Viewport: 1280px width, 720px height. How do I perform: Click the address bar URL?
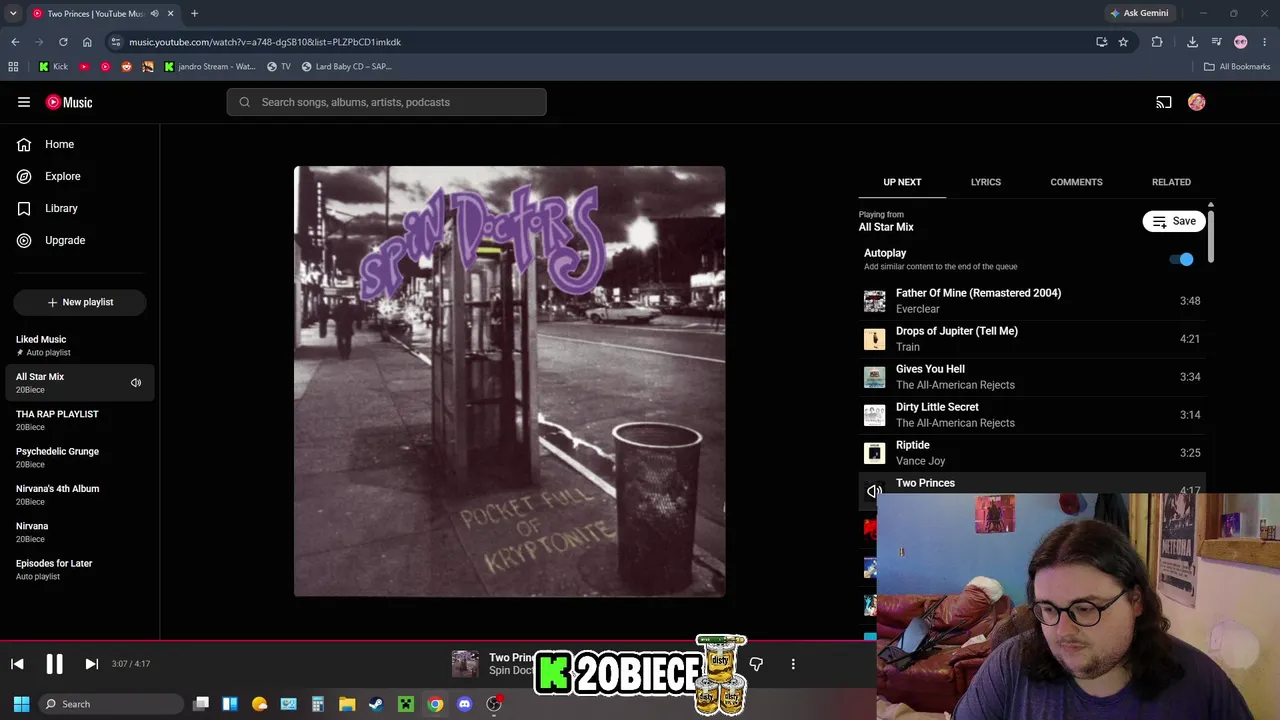[x=265, y=42]
